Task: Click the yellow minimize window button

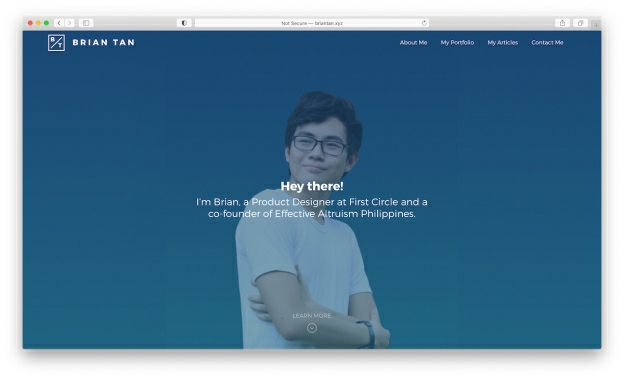Action: [38, 23]
